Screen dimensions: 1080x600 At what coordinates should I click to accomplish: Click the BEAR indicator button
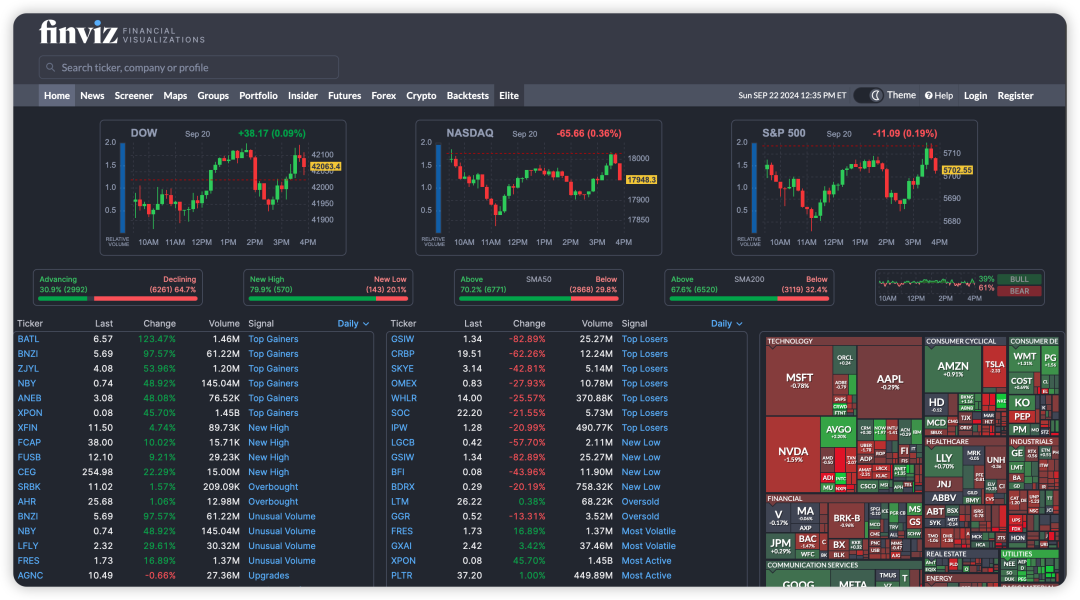point(1019,291)
